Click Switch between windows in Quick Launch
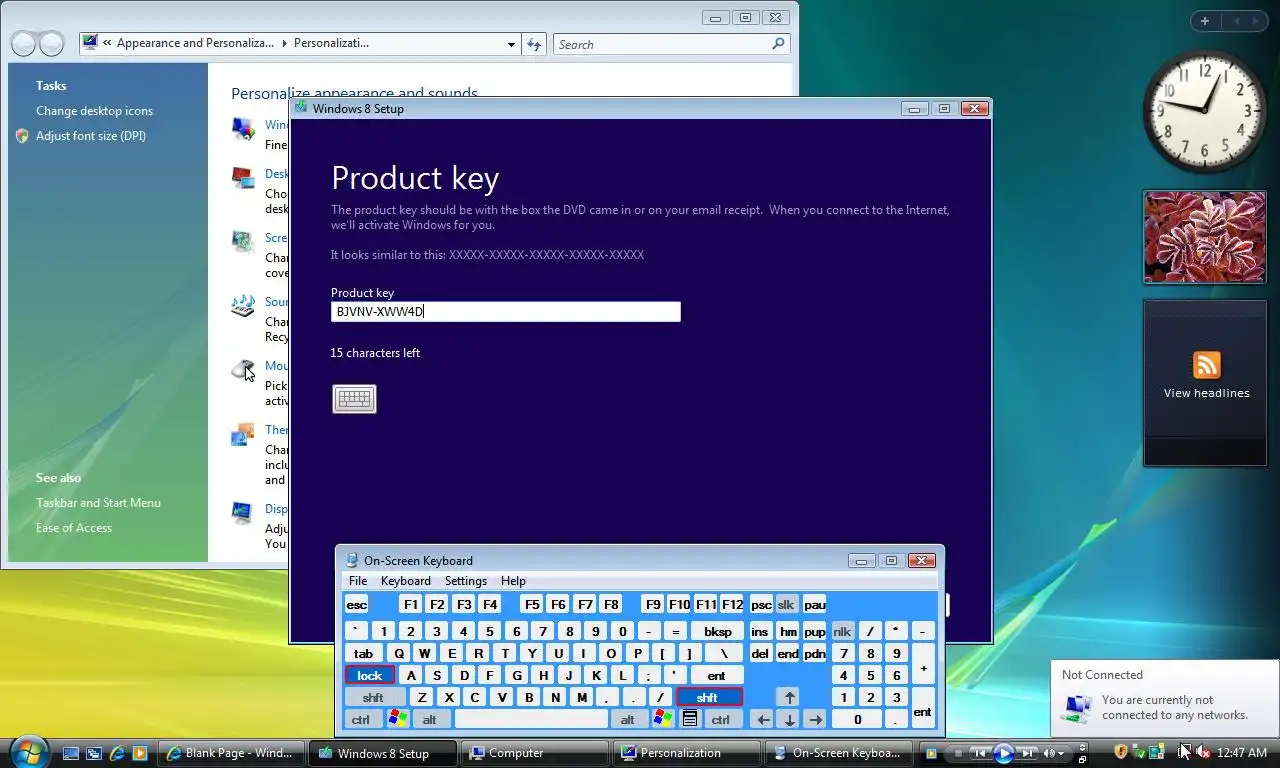 click(94, 753)
